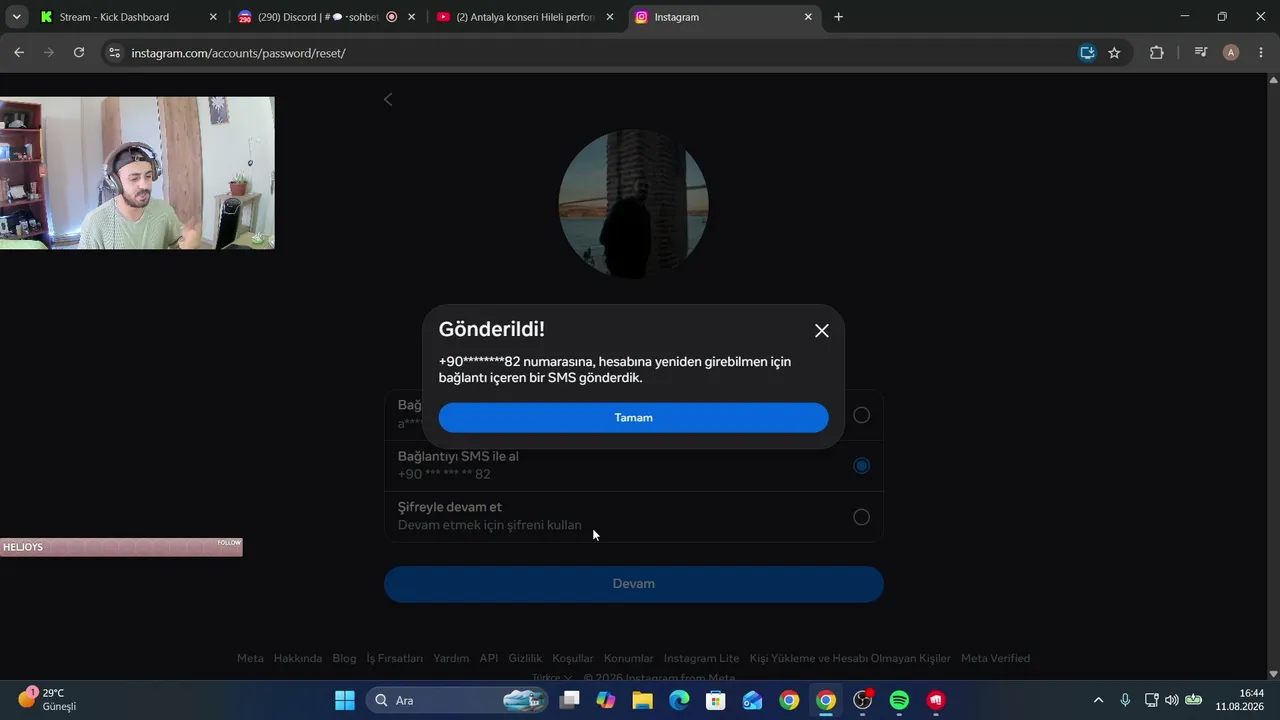Open the Hakkında footer link
1280x720 pixels.
pyautogui.click(x=298, y=658)
